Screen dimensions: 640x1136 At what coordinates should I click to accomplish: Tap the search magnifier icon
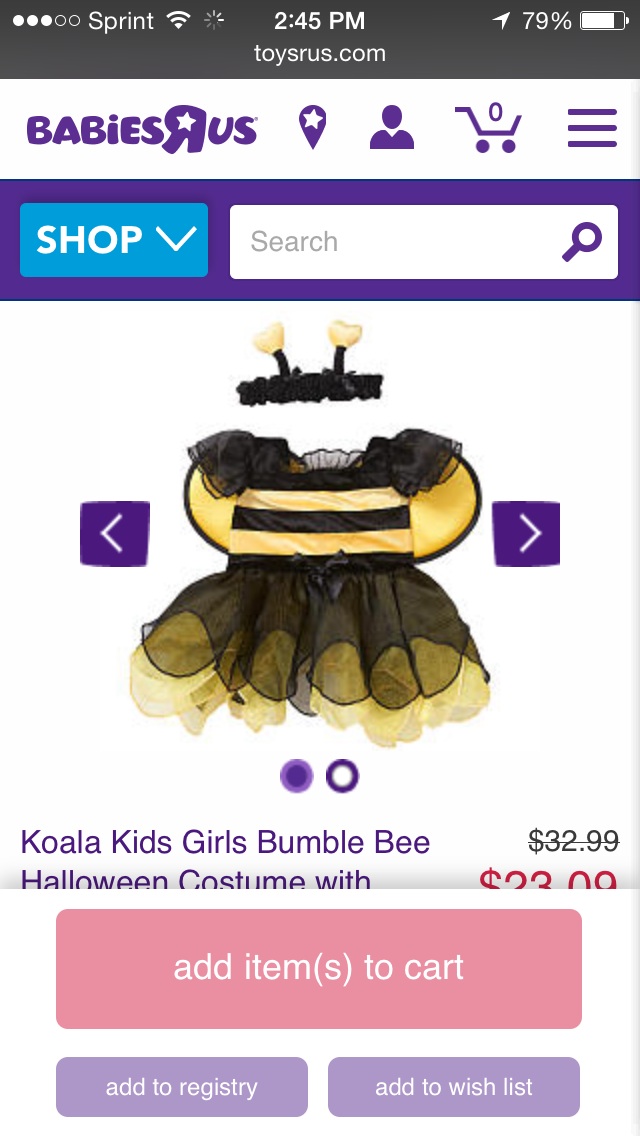[x=582, y=242]
